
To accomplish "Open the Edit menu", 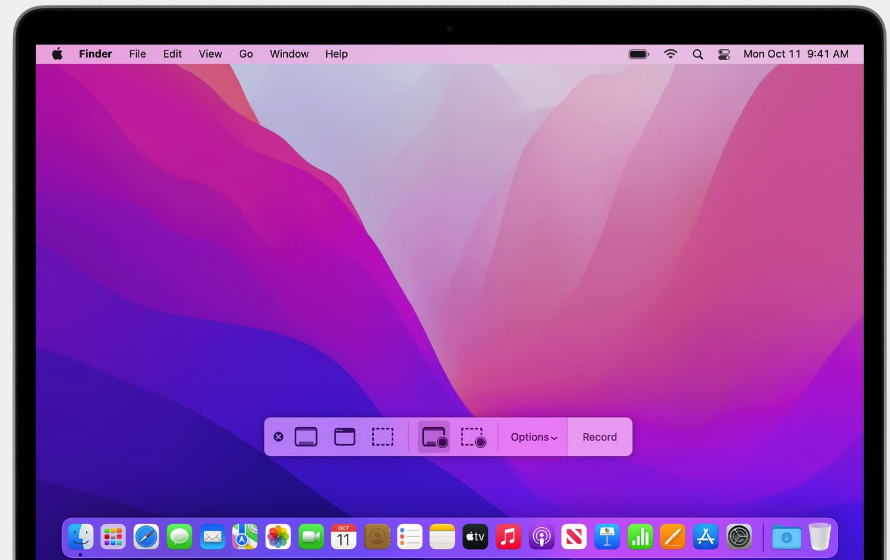I will (x=172, y=54).
